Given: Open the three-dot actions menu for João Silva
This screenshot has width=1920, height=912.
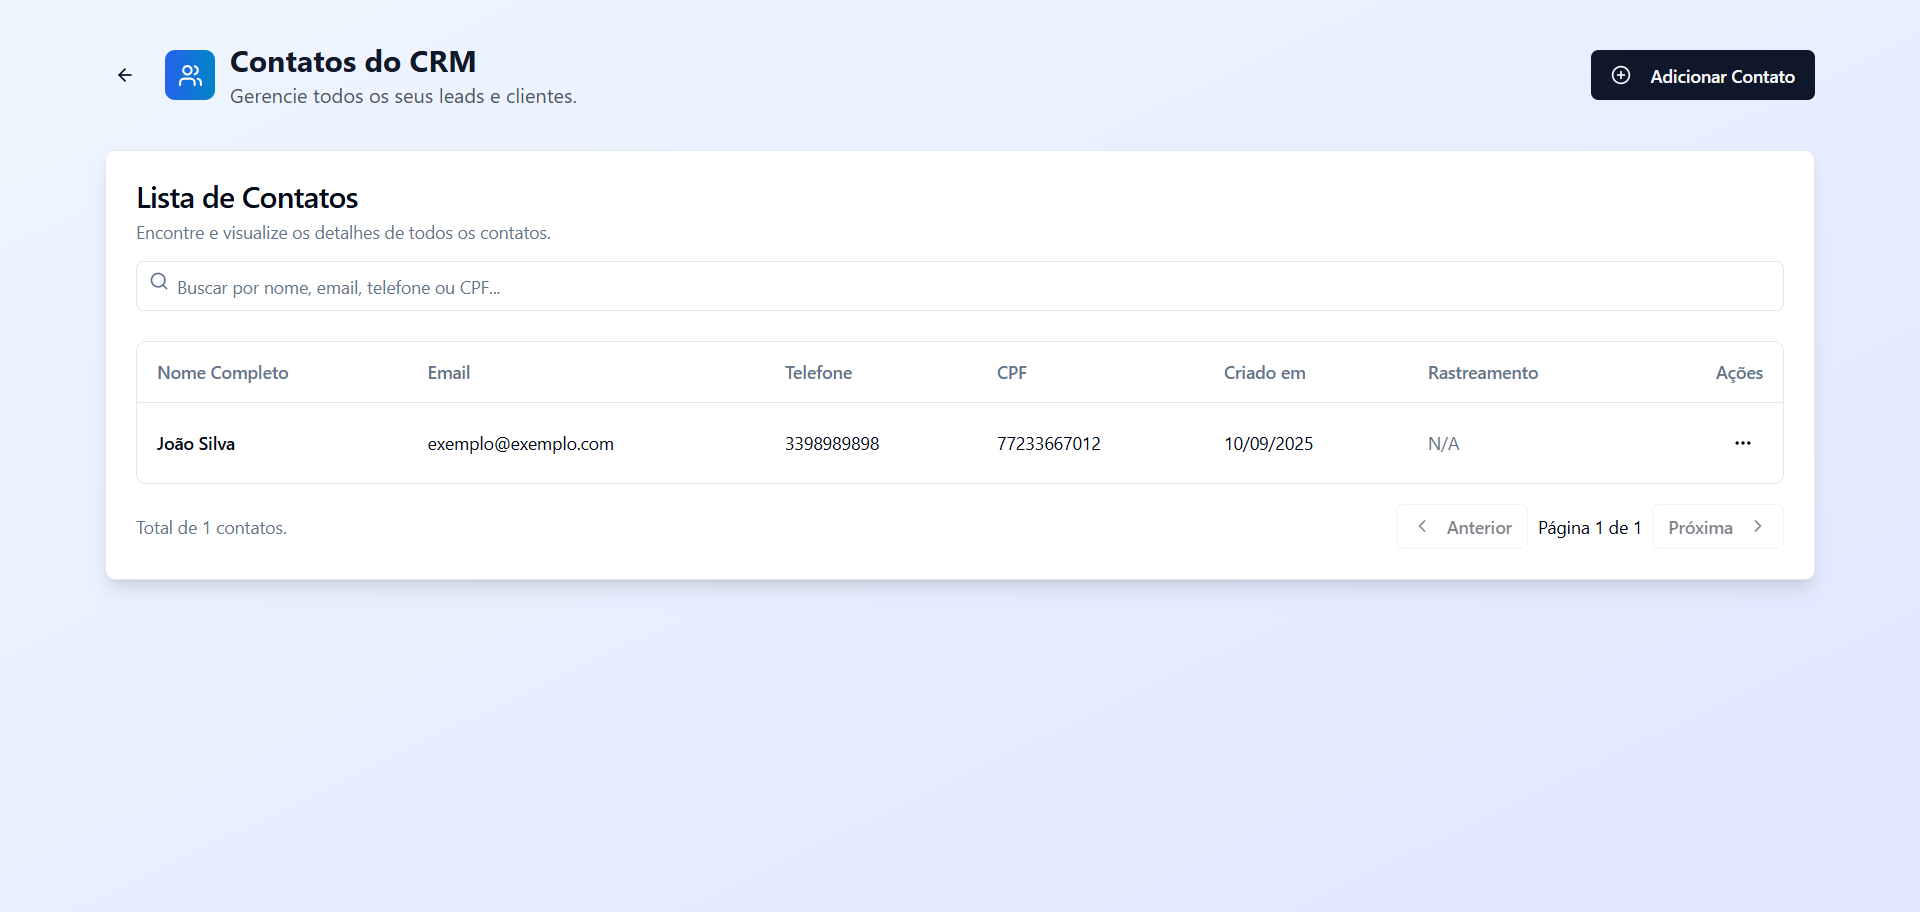Looking at the screenshot, I should tap(1742, 443).
